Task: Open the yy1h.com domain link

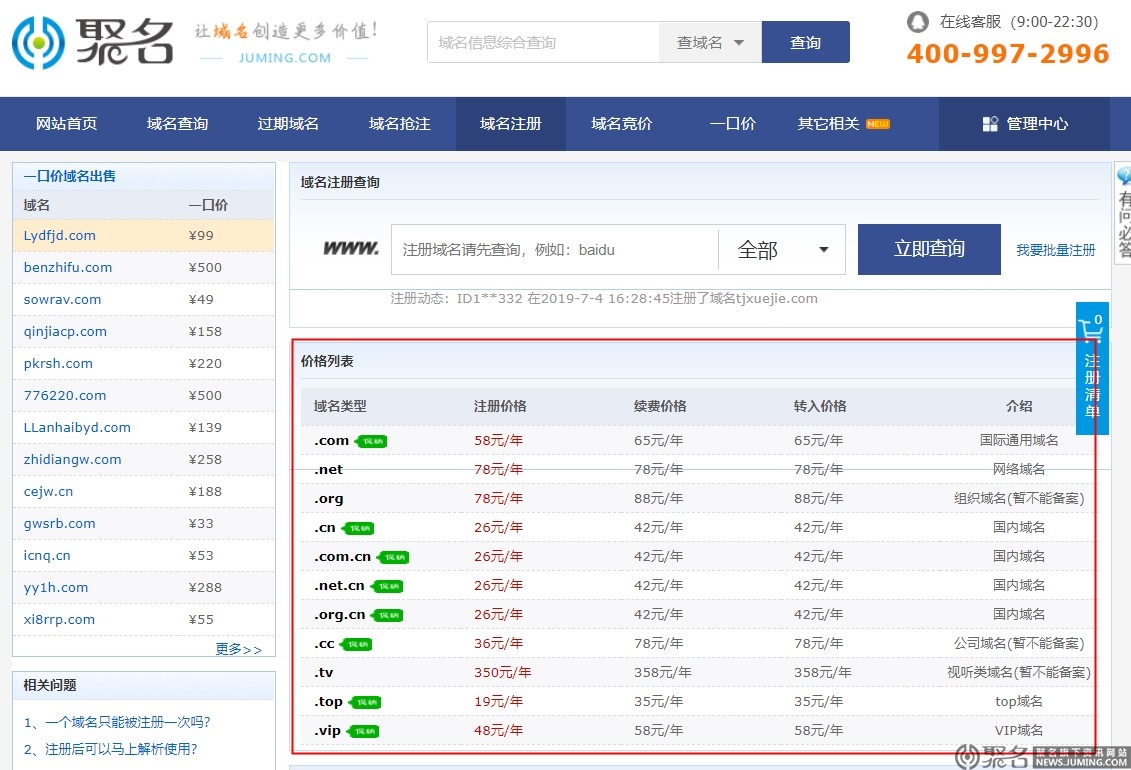Action: 56,588
